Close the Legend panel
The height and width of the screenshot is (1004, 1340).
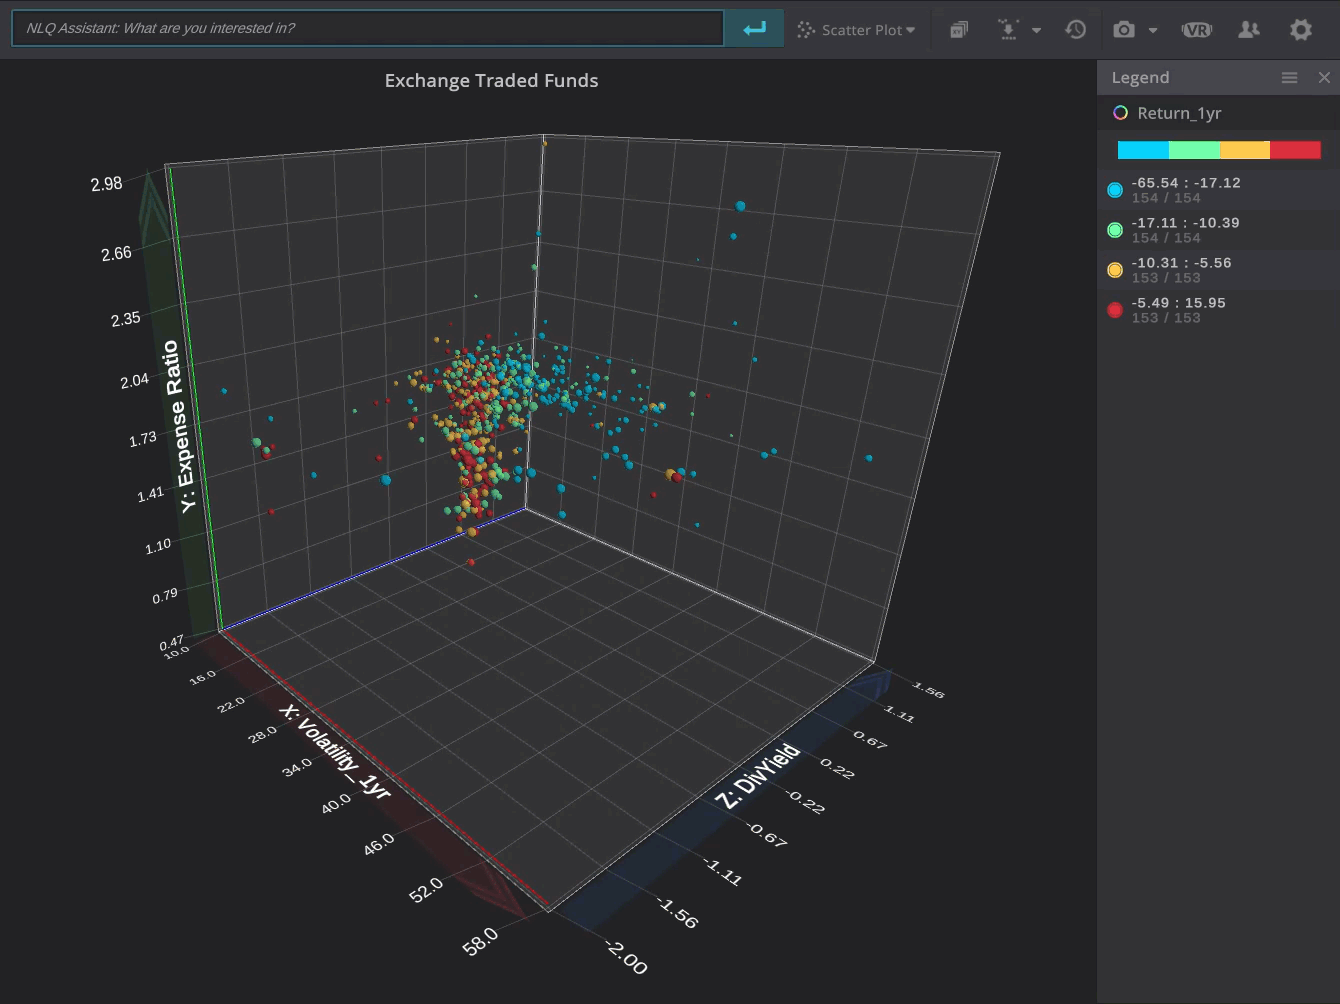(x=1324, y=78)
